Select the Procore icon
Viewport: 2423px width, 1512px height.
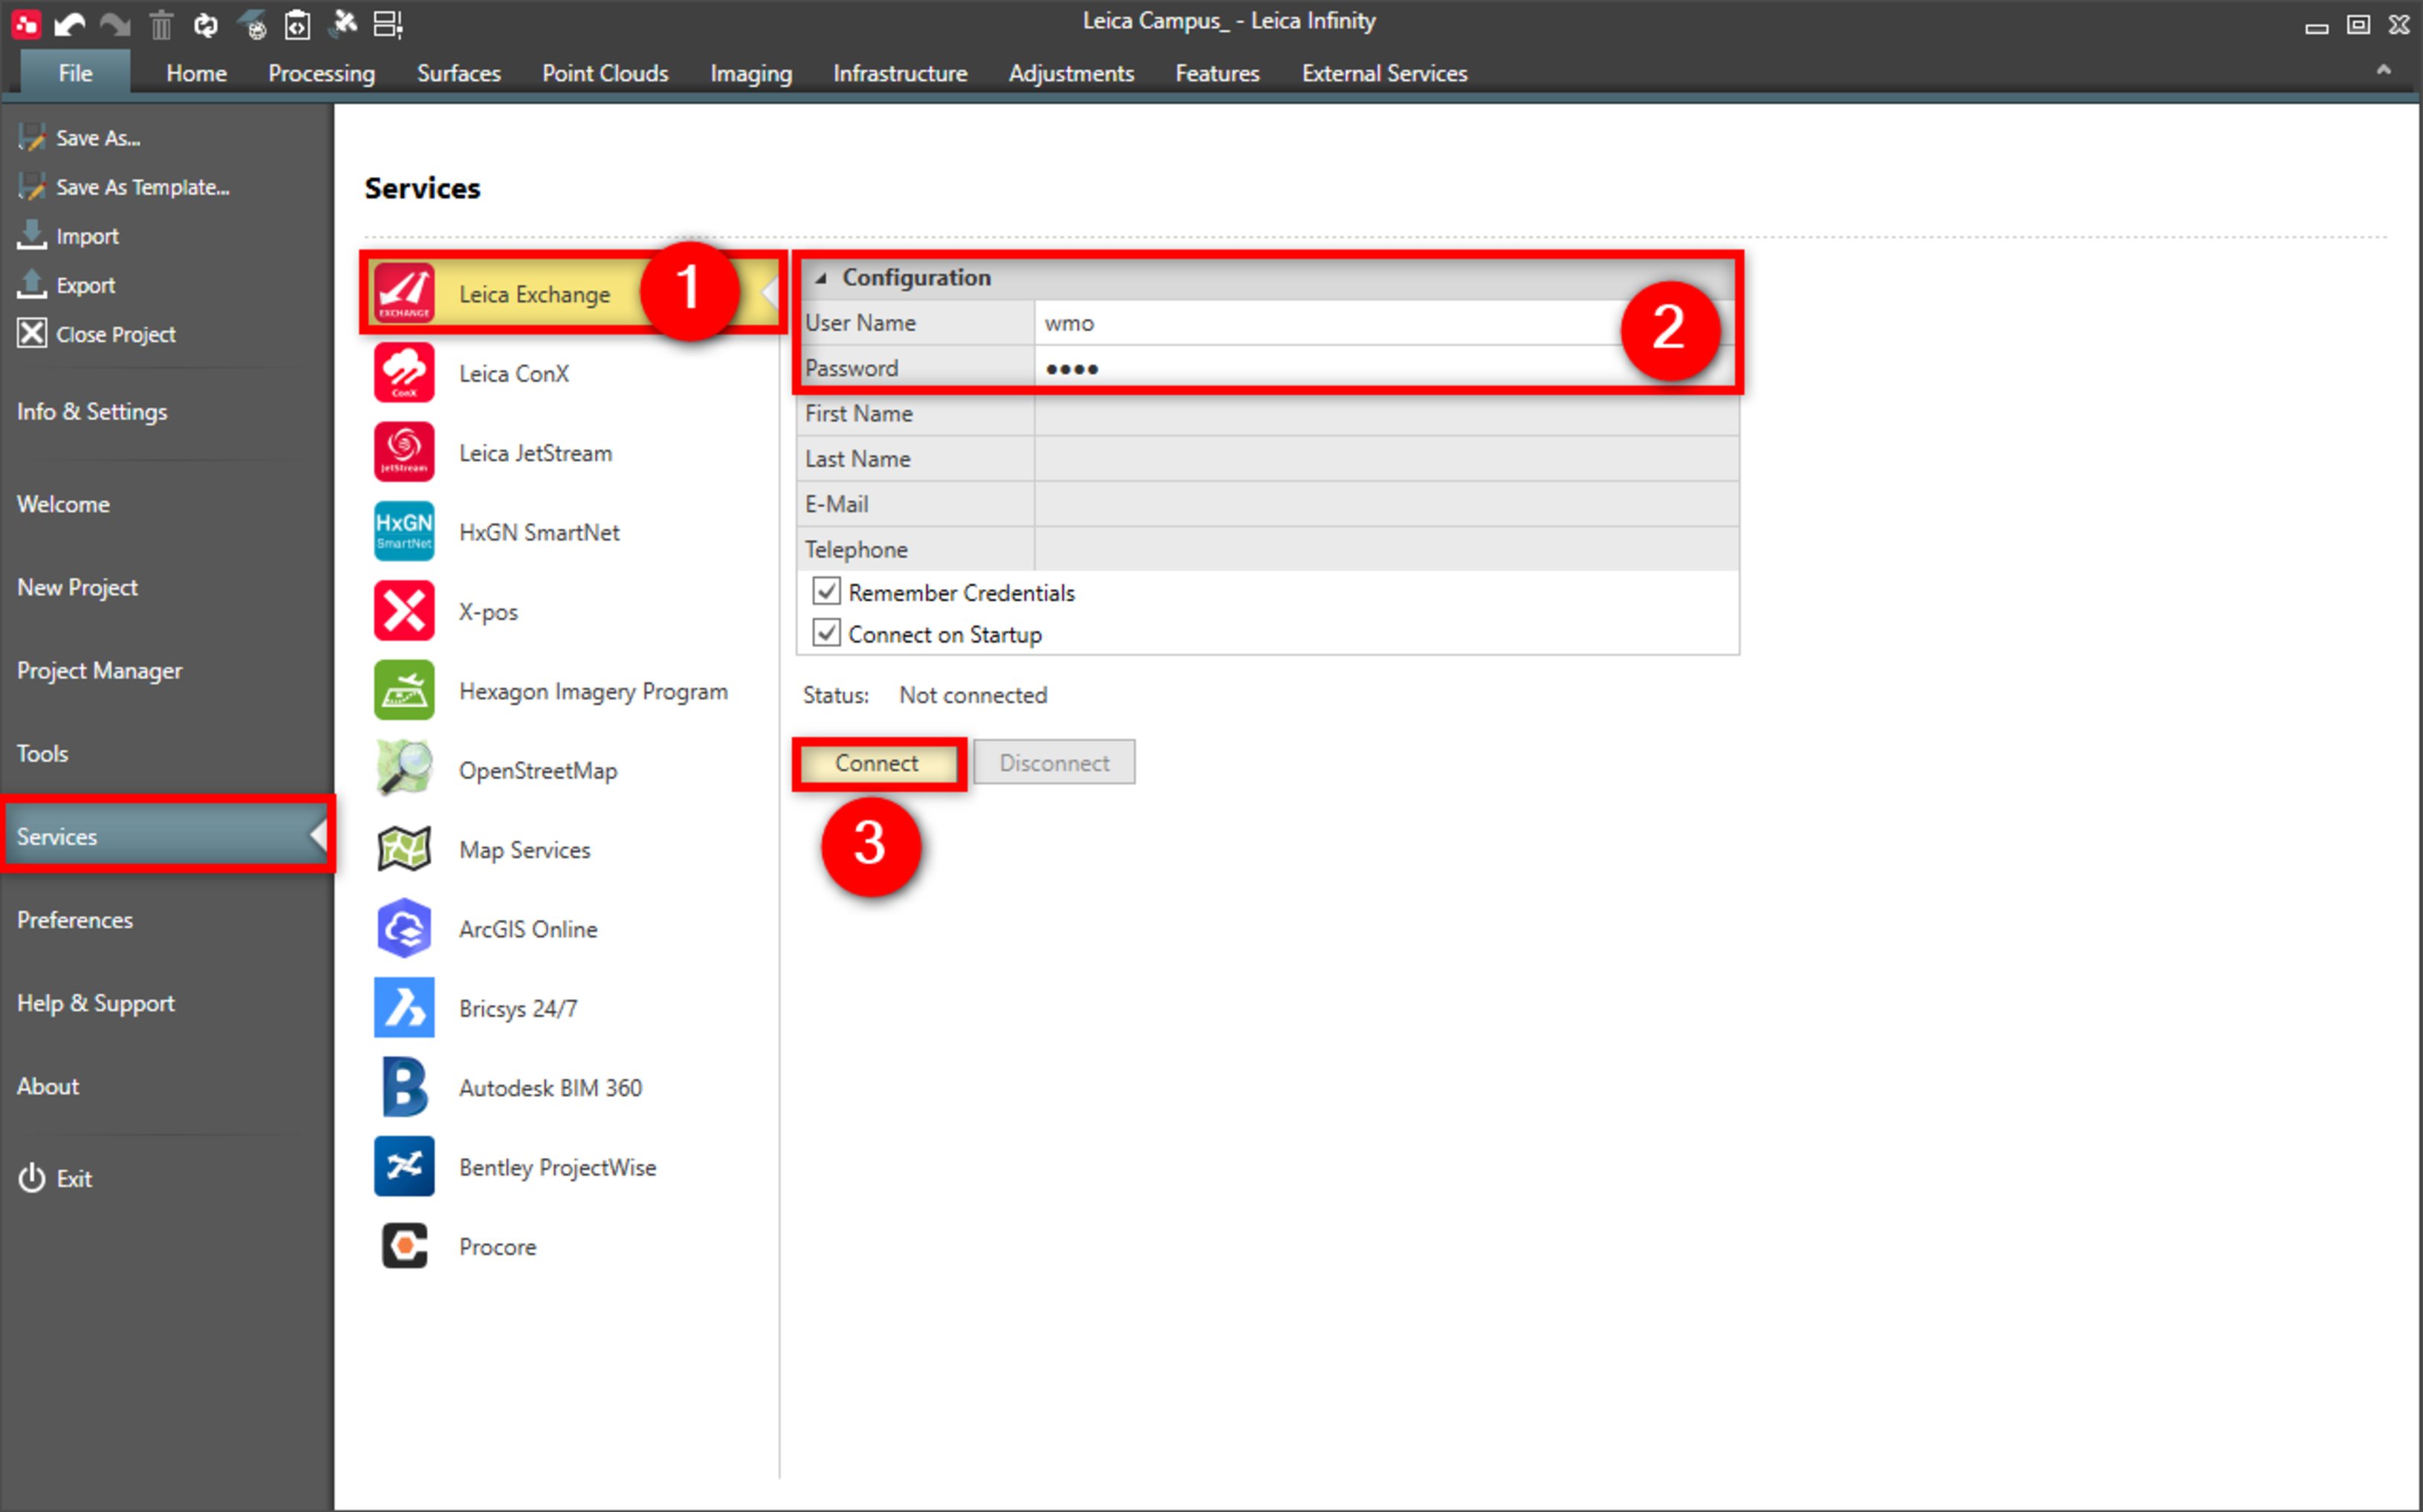pyautogui.click(x=404, y=1246)
